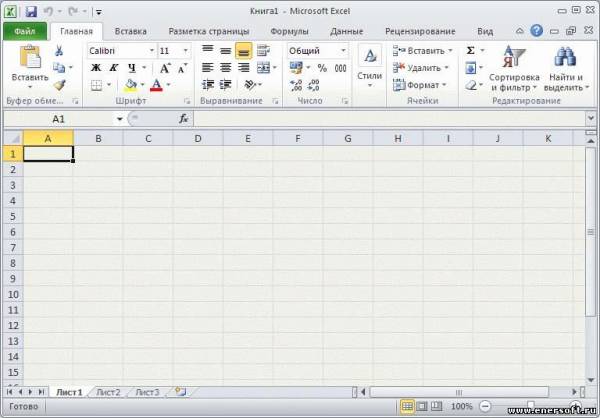Open the Calibri font name dropdown

tap(152, 51)
